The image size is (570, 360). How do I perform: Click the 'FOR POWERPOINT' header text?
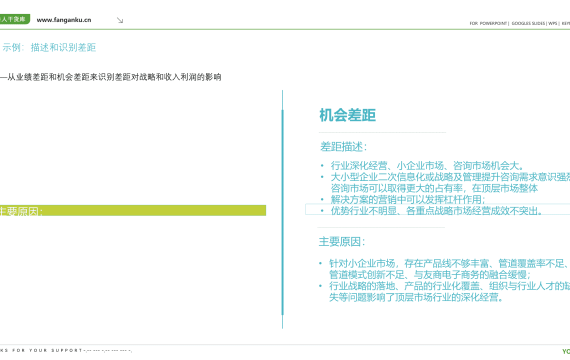click(x=488, y=23)
